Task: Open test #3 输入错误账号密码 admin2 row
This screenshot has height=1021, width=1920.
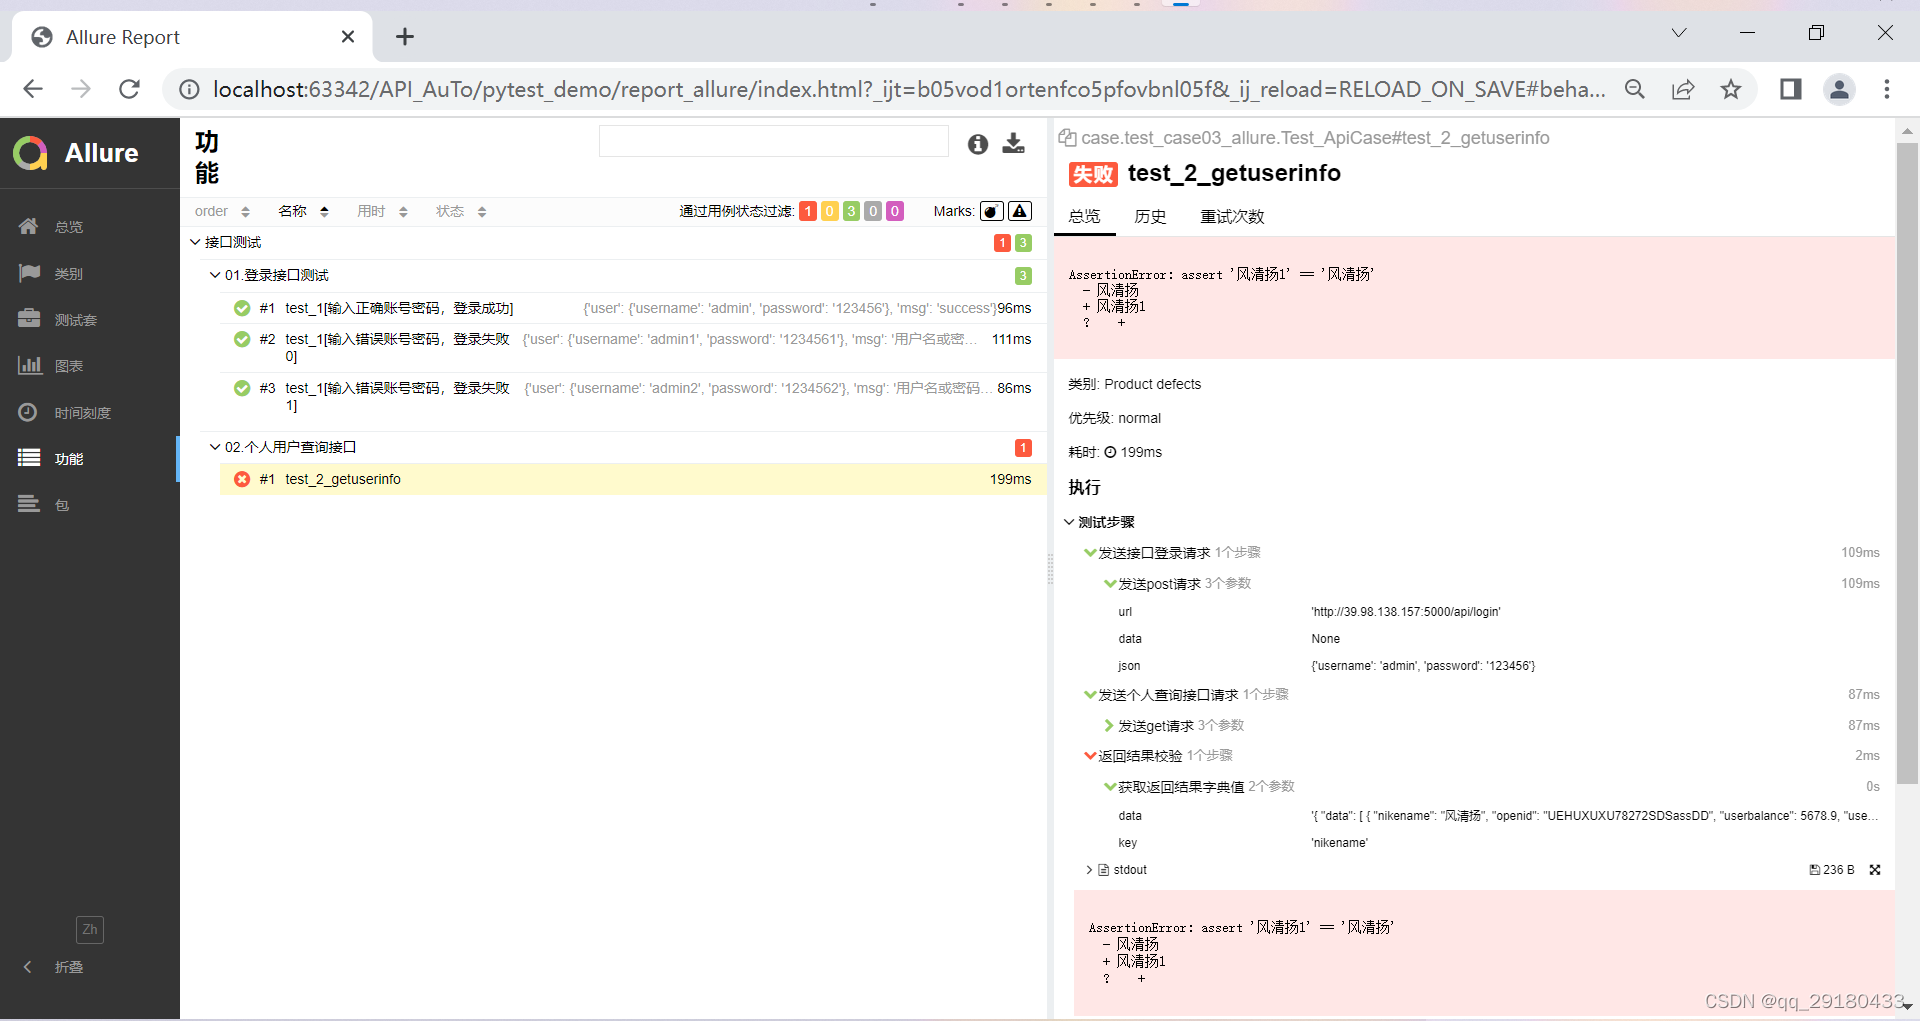Action: tap(633, 397)
